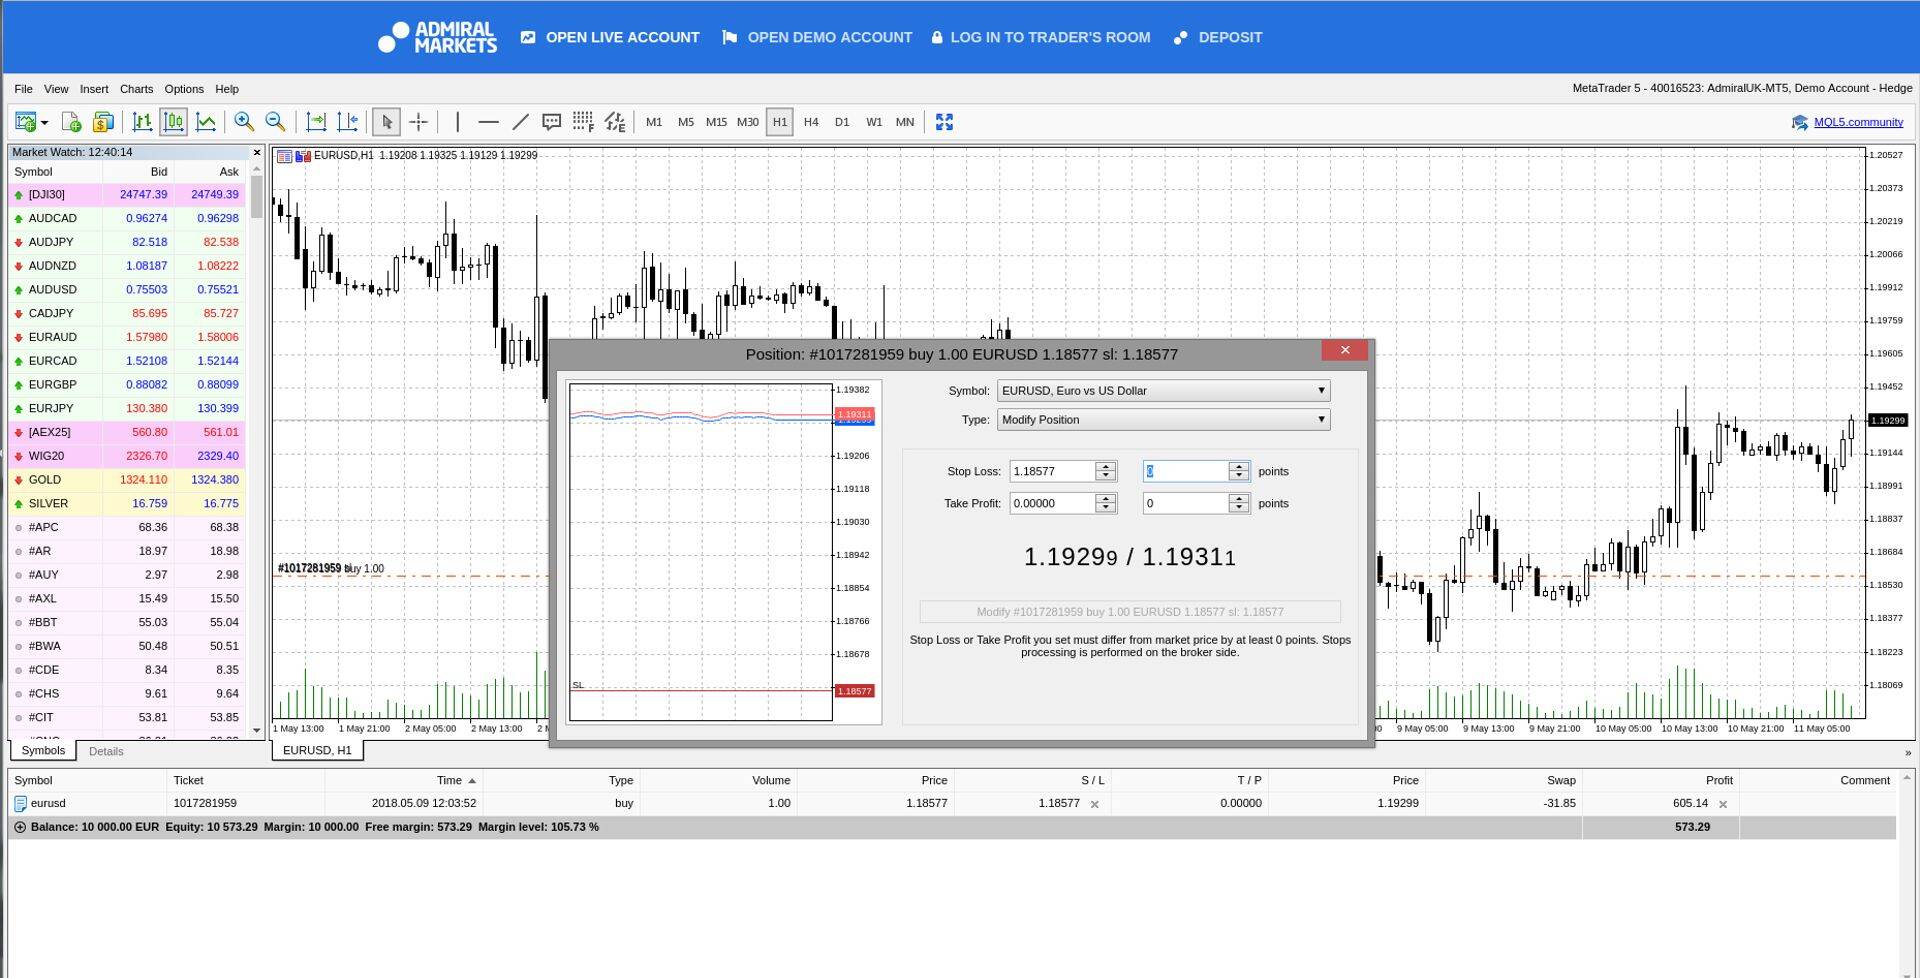Toggle fullscreen mode icon

point(944,122)
